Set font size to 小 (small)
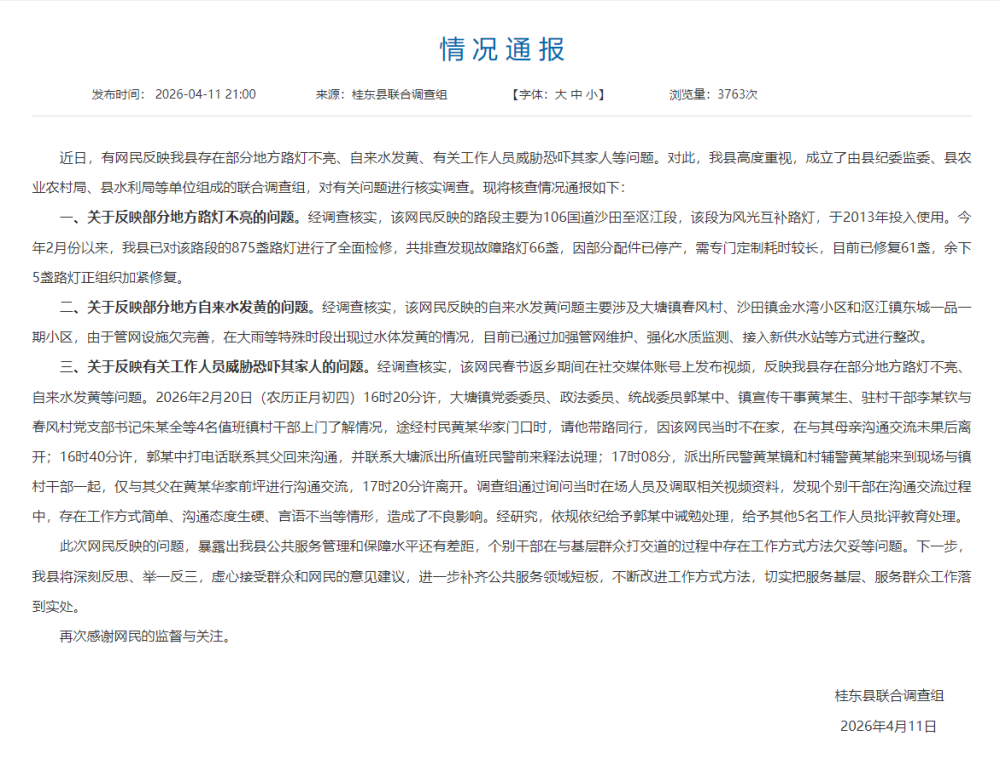 pos(591,95)
